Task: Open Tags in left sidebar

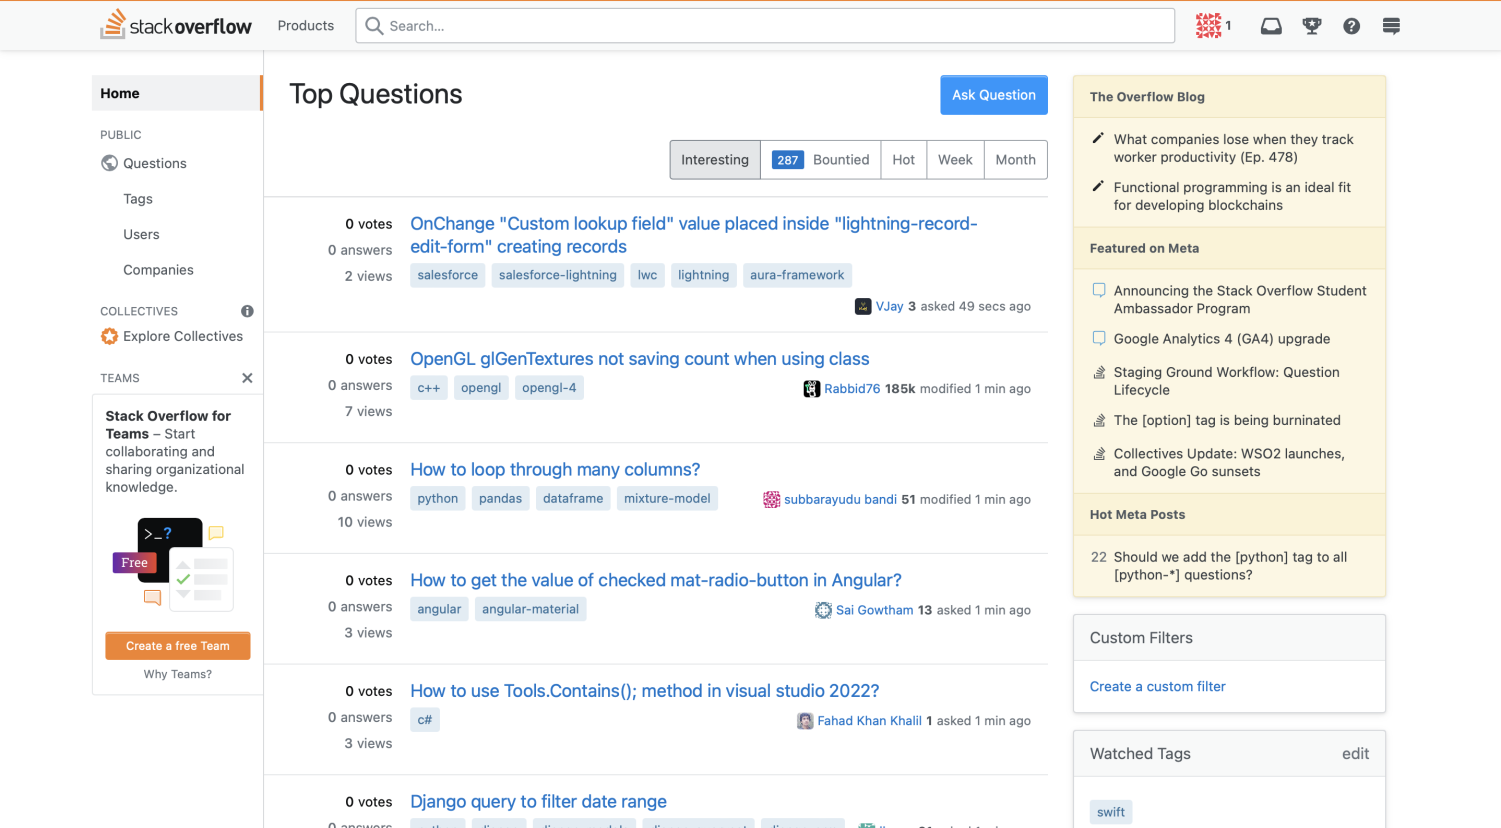Action: (x=138, y=199)
